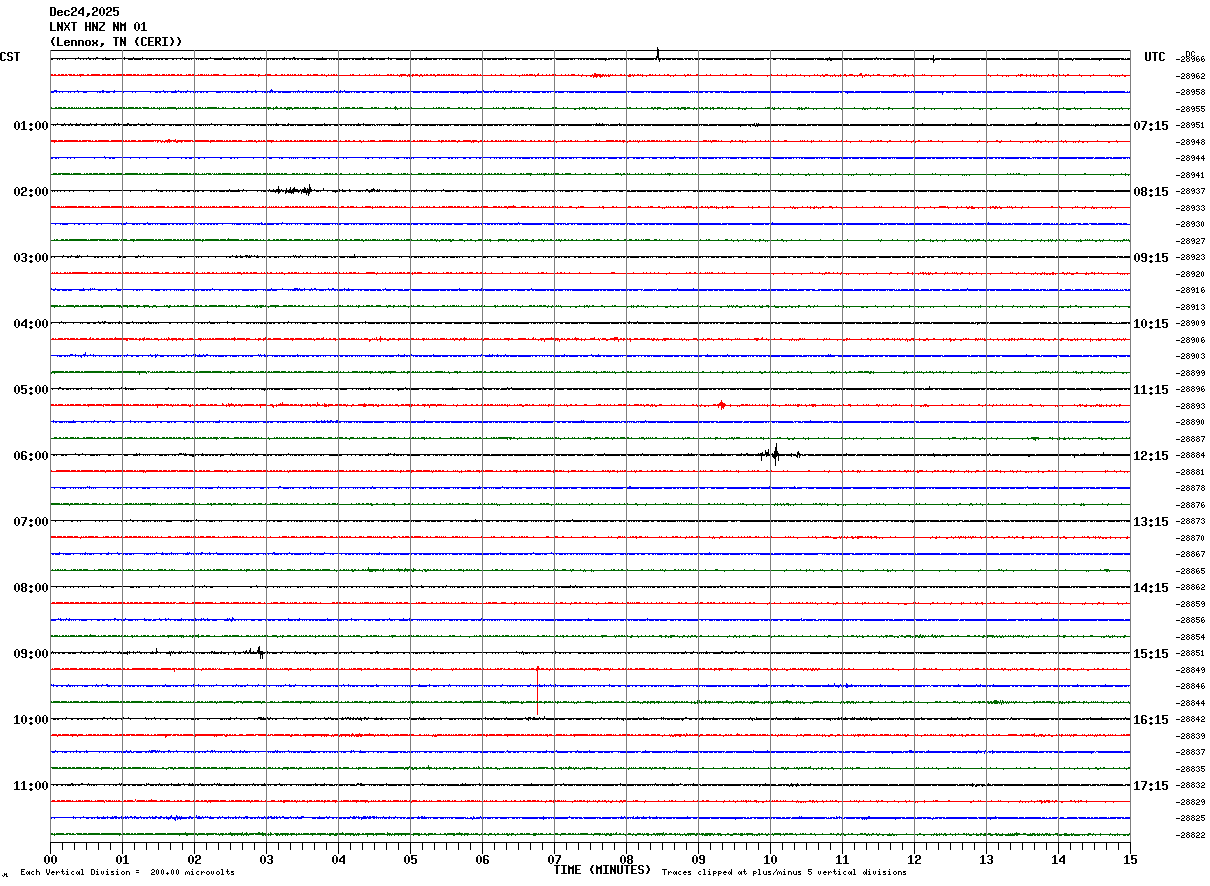Viewport: 1210px width, 886px height.
Task: Click the Dec24,2025 date label
Action: [84, 12]
